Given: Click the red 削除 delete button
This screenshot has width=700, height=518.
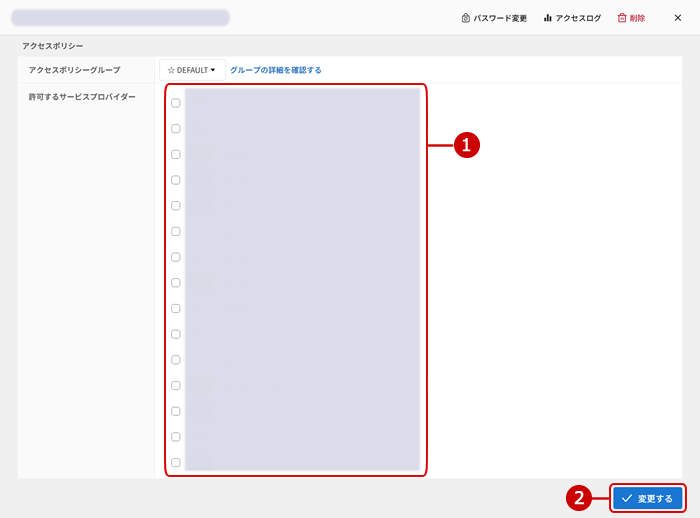Looking at the screenshot, I should pos(631,18).
